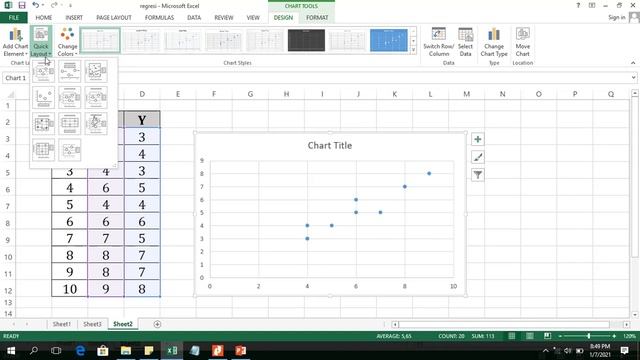The width and height of the screenshot is (640, 360).
Task: Apply the dark black chart style
Action: 306,40
